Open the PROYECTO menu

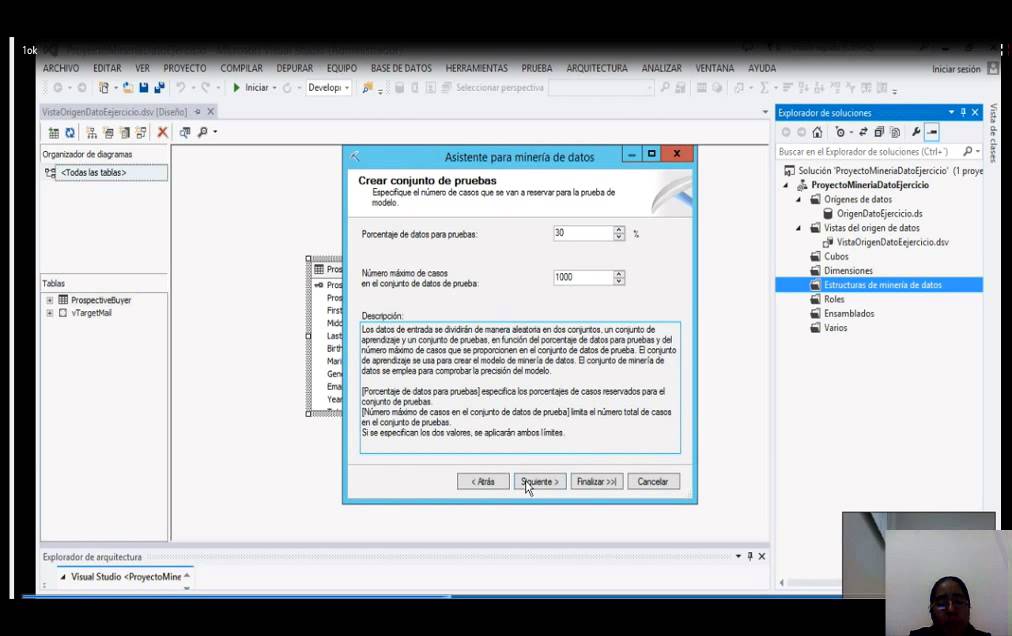[x=185, y=68]
